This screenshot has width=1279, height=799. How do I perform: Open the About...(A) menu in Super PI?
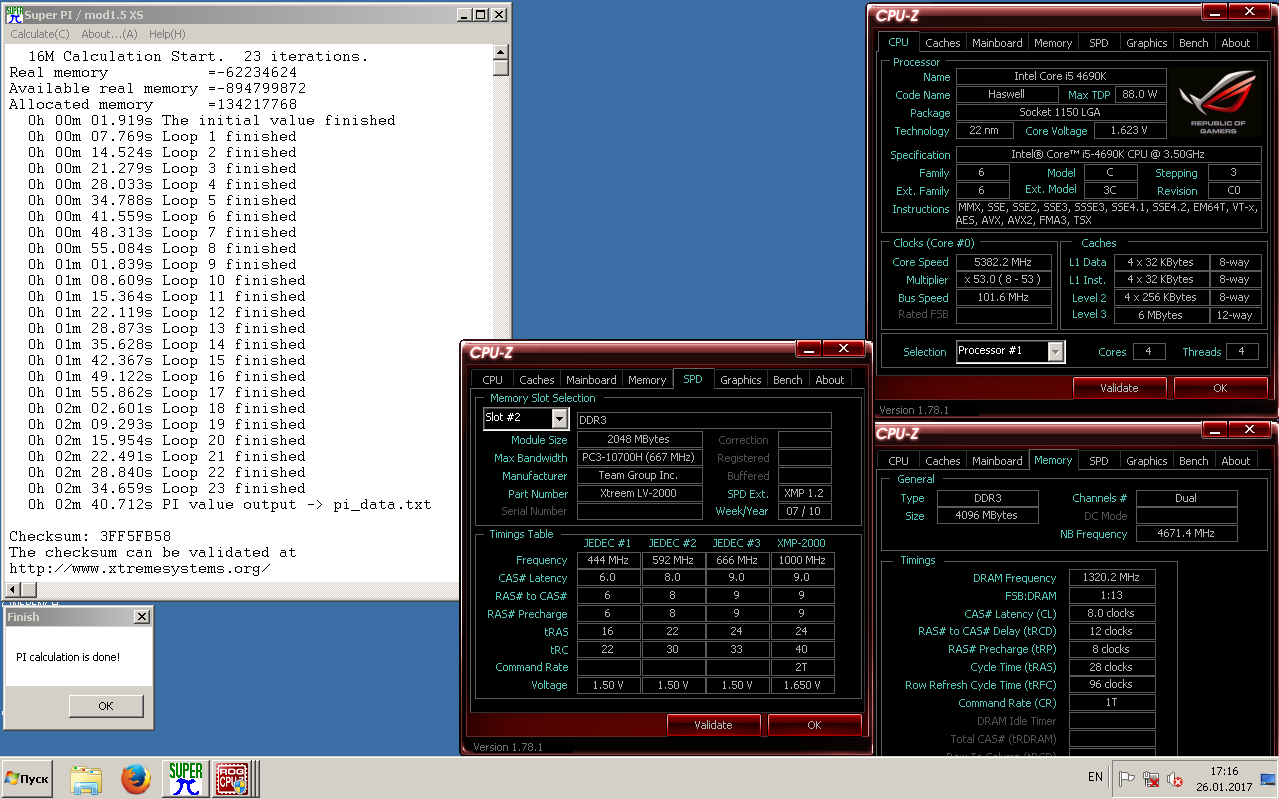109,34
